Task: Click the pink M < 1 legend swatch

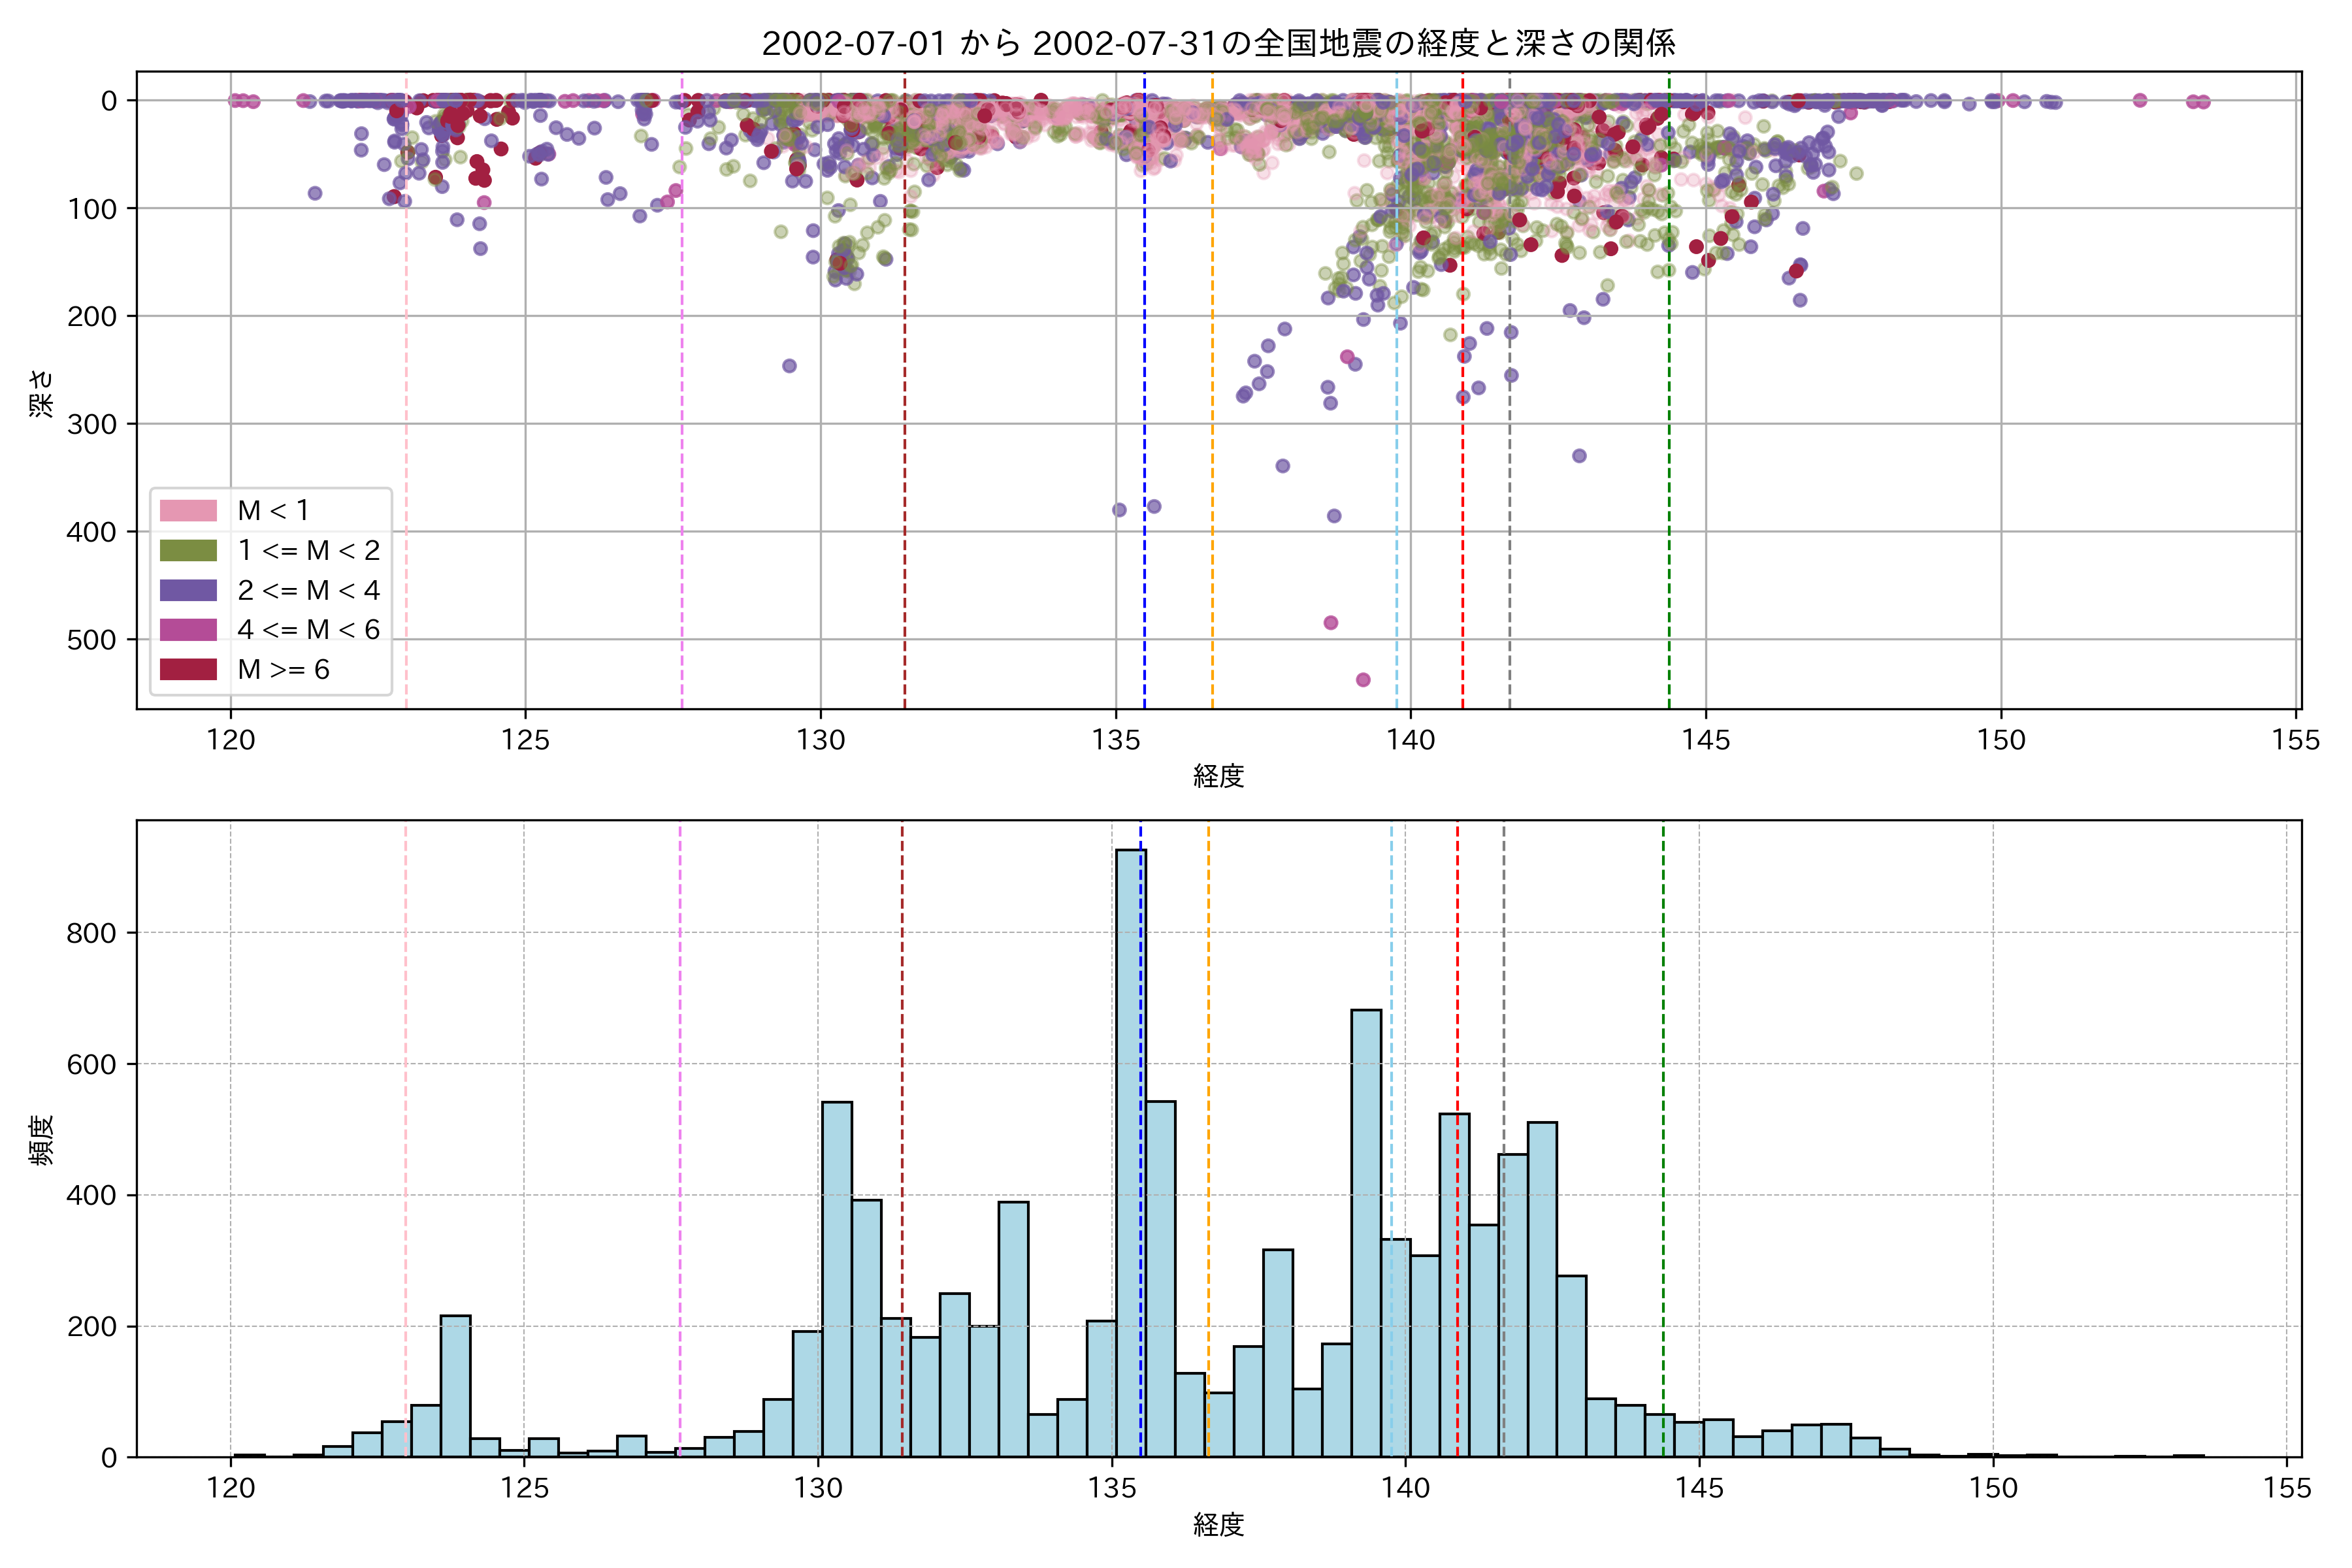Action: [188, 511]
